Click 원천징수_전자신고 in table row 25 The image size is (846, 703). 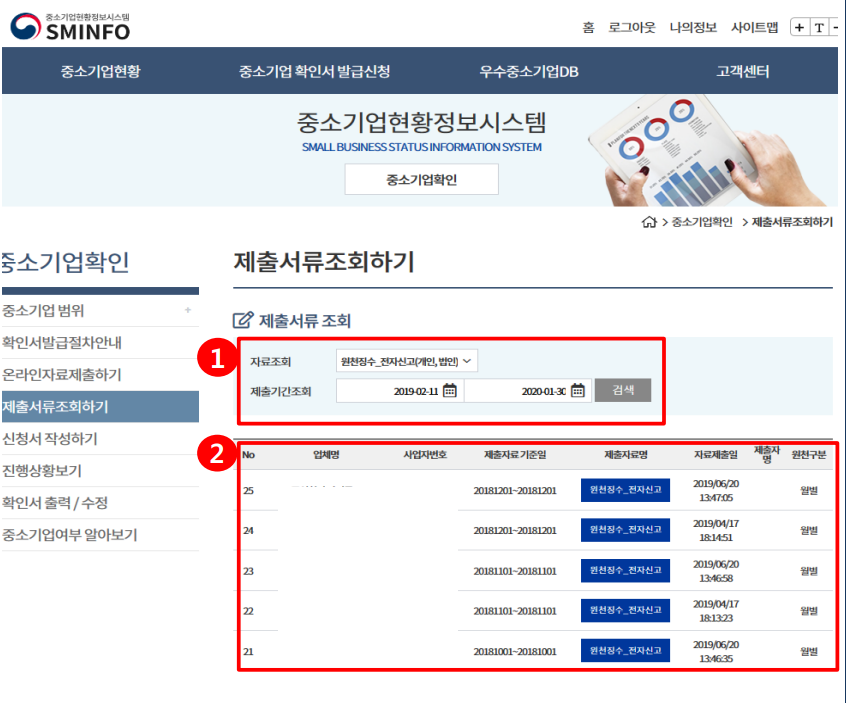625,489
